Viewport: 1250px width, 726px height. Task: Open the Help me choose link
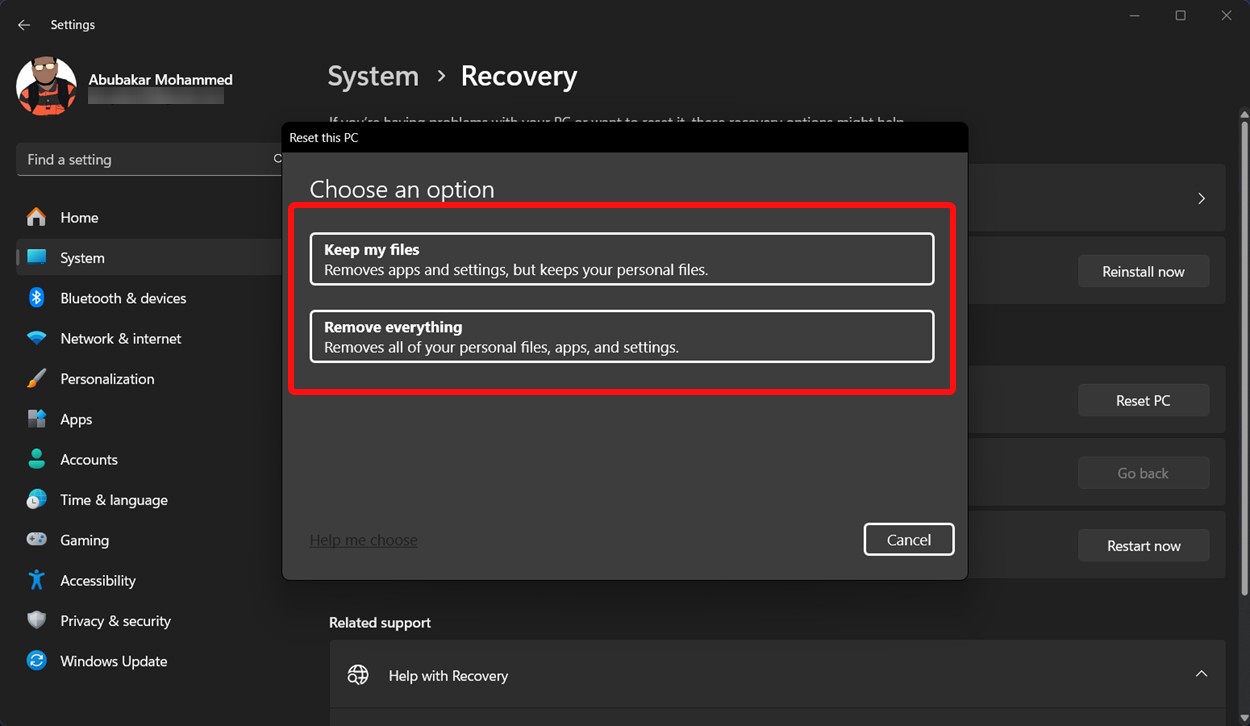pyautogui.click(x=363, y=539)
